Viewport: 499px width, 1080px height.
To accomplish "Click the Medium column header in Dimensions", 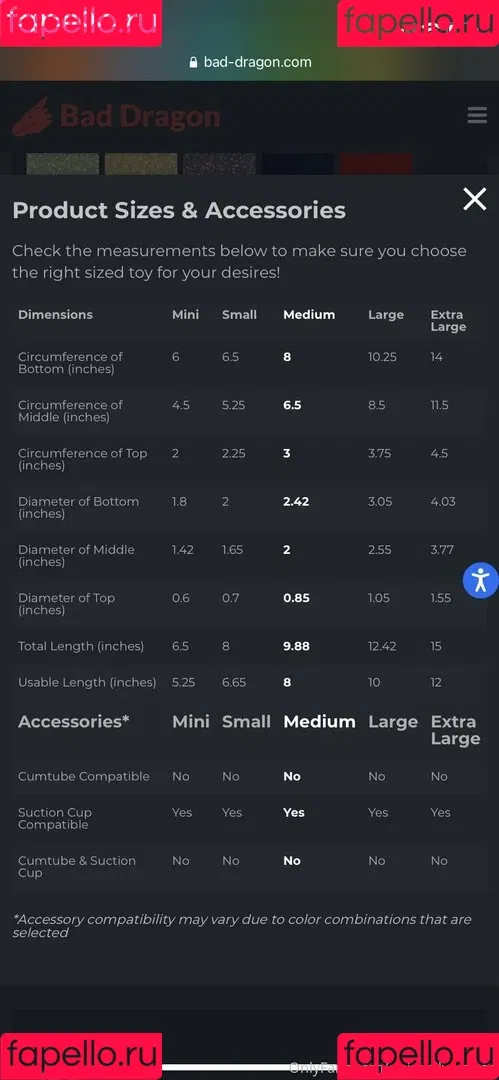I will pos(309,315).
